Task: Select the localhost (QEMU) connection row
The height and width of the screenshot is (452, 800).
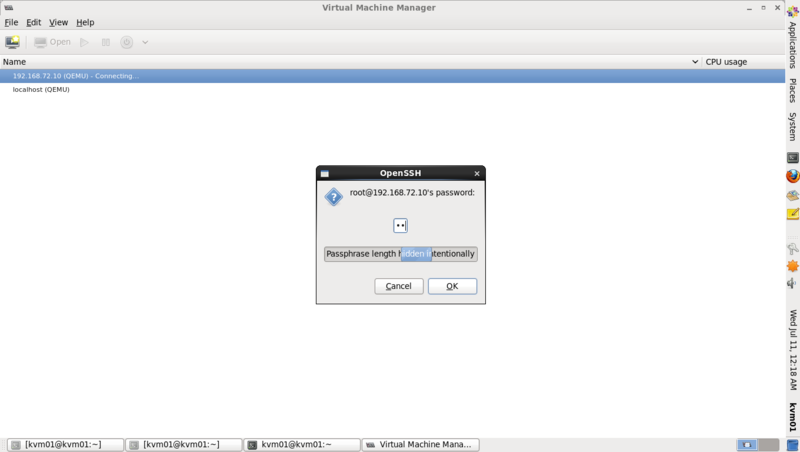Action: coord(392,89)
